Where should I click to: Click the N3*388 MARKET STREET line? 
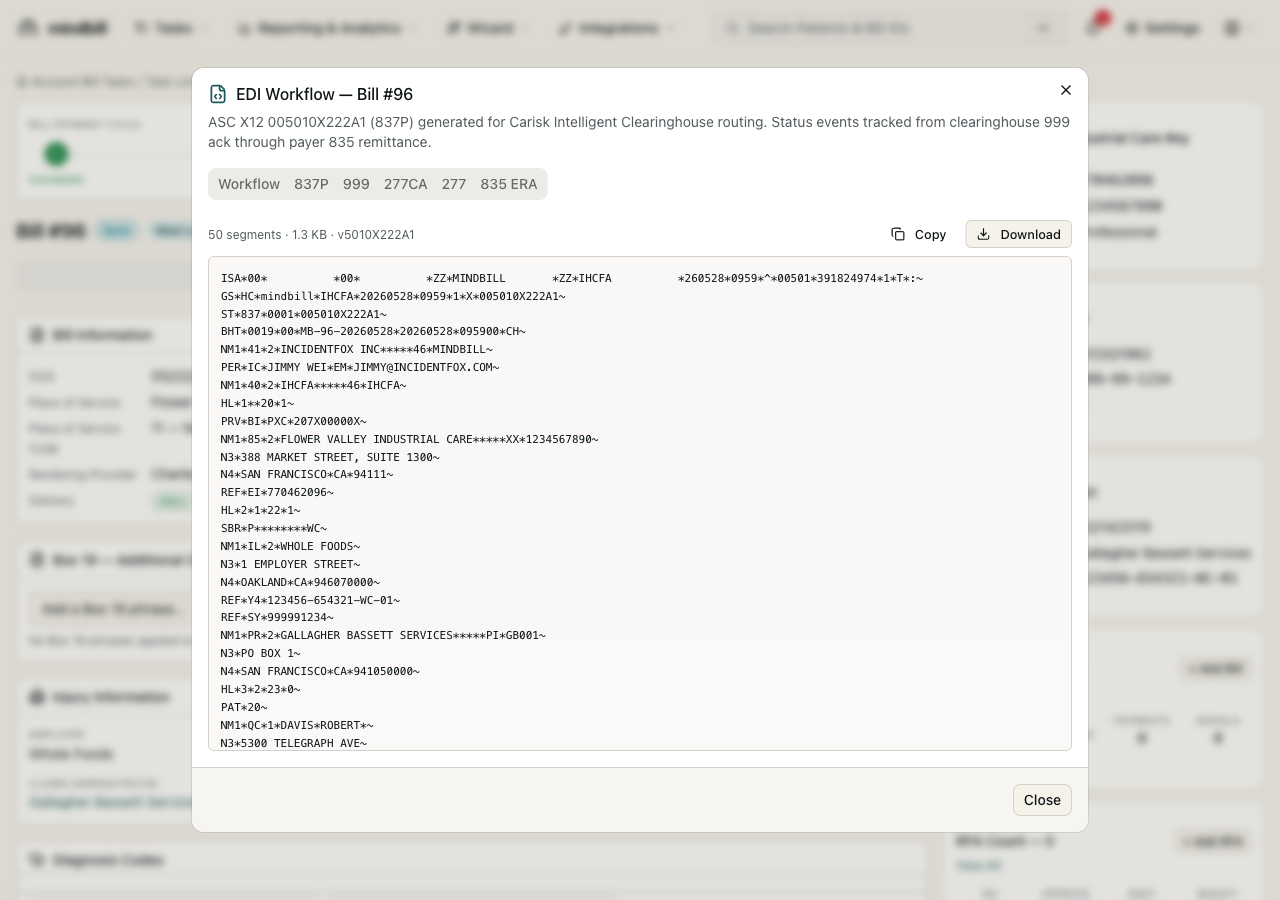pyautogui.click(x=330, y=457)
